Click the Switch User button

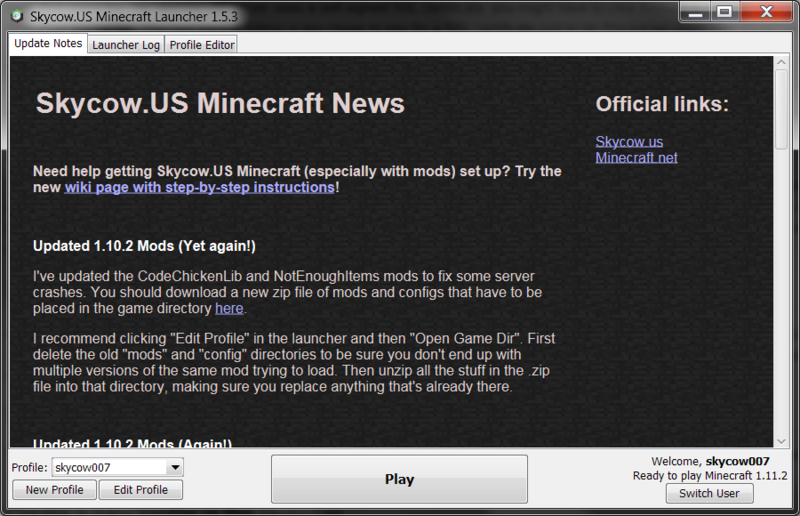pyautogui.click(x=709, y=494)
